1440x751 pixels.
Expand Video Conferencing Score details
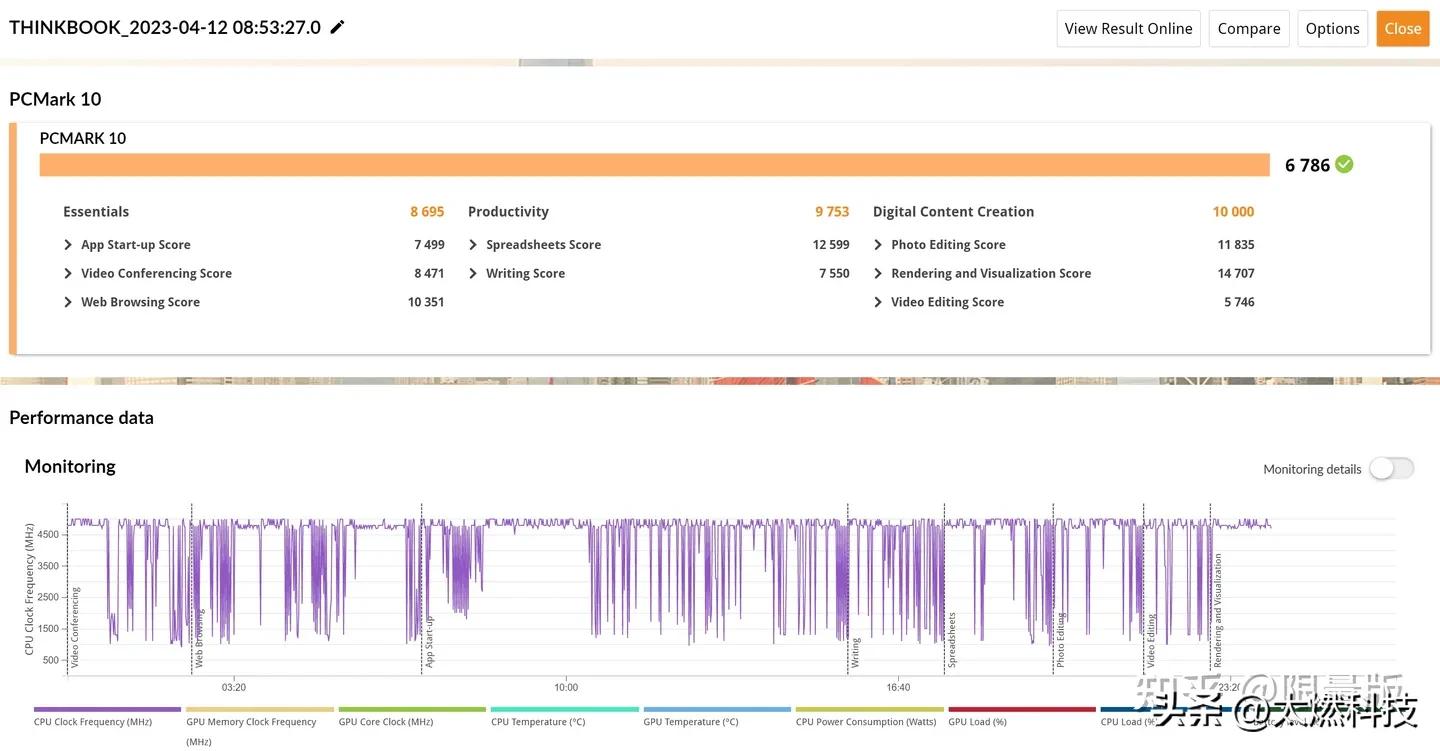(68, 274)
